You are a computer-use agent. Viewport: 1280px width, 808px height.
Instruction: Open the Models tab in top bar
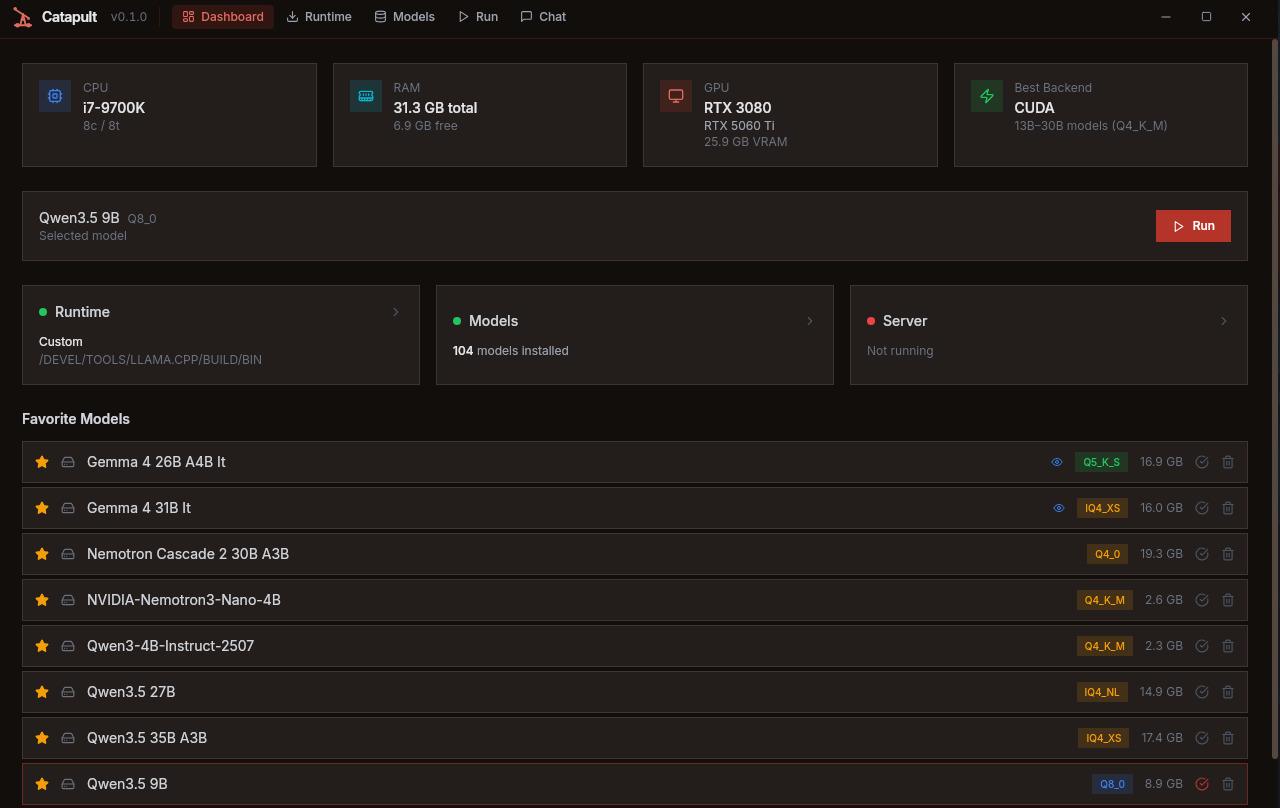[x=404, y=17]
